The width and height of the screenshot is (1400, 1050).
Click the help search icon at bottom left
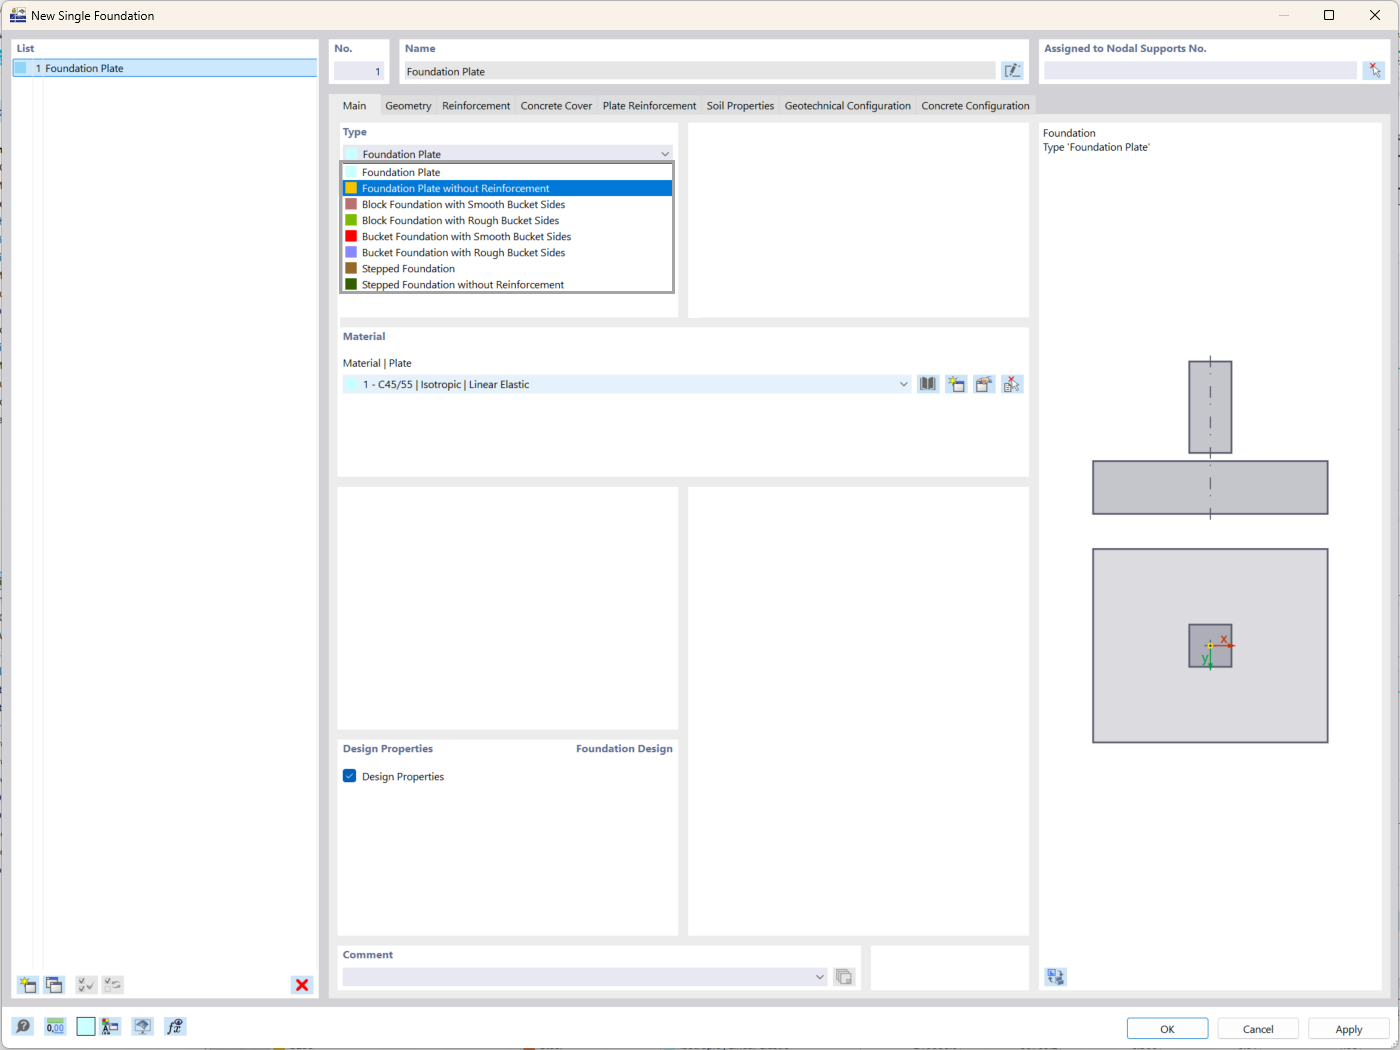coord(23,1027)
